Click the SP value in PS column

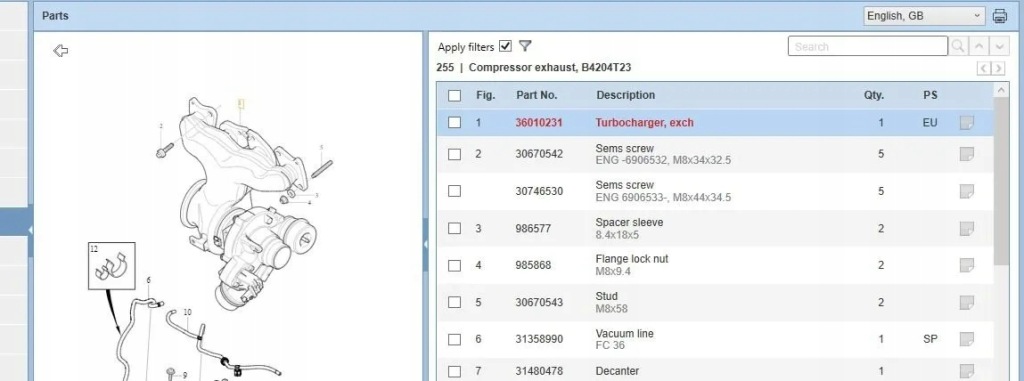point(930,339)
